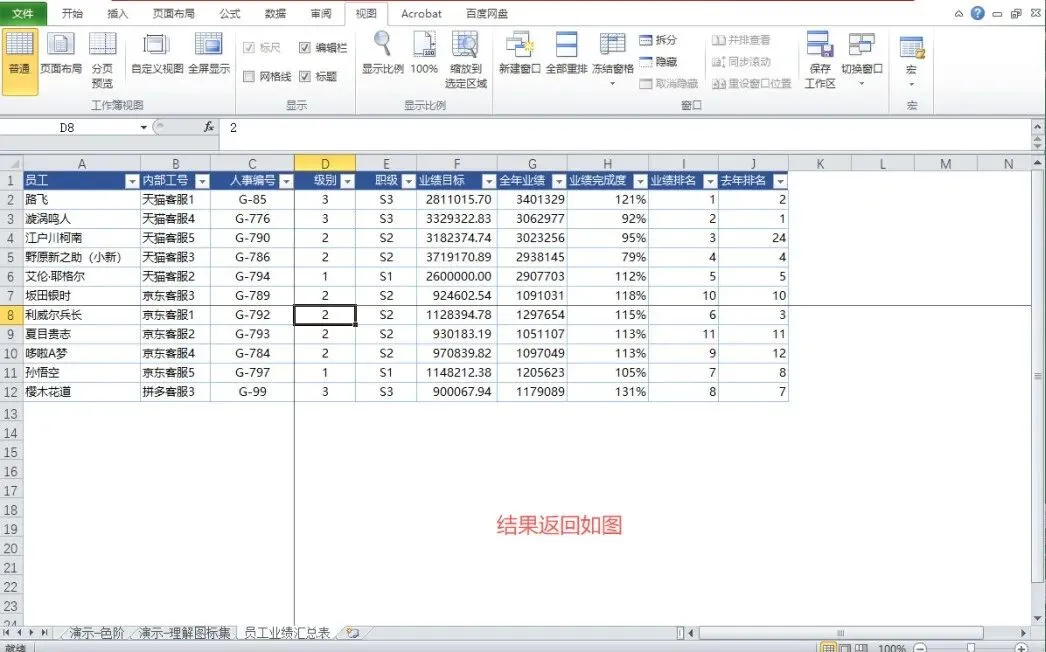Open filter dropdown for 员工 column
The width and height of the screenshot is (1046, 652).
tap(131, 181)
